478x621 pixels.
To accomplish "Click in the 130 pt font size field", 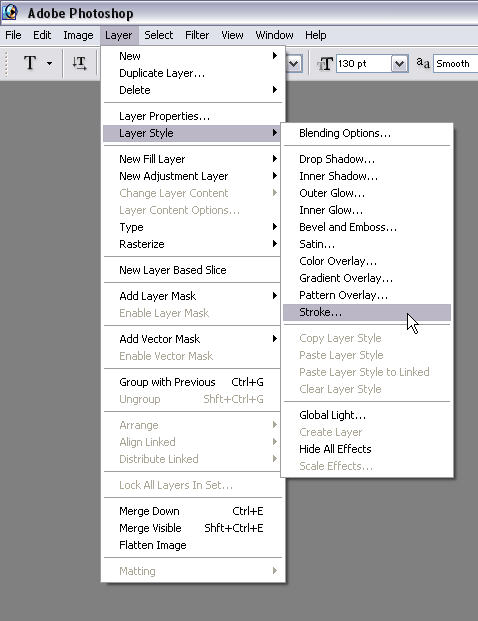I will [364, 64].
